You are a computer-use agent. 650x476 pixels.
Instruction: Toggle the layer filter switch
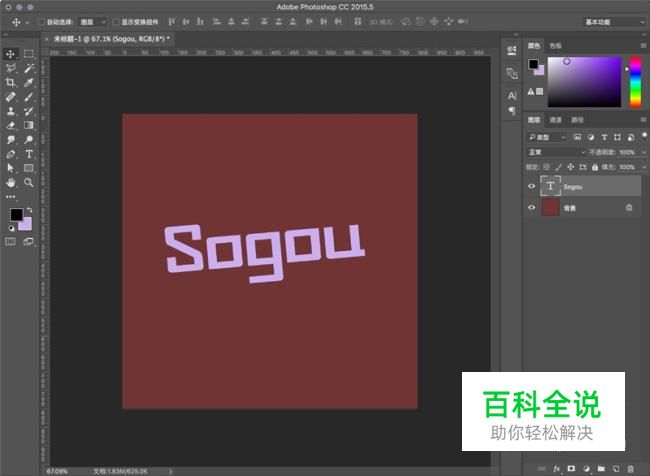644,136
